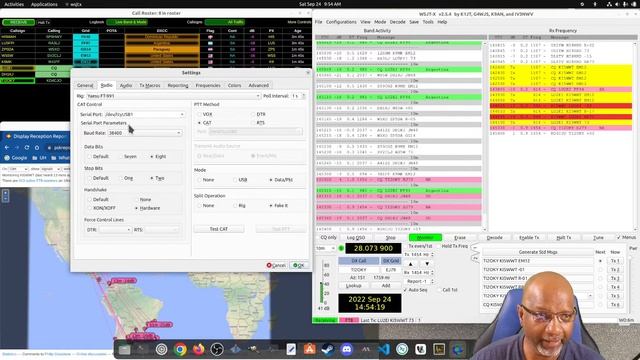Open the text editor icon in dock
This screenshot has width=640, height=360.
click(x=291, y=349)
